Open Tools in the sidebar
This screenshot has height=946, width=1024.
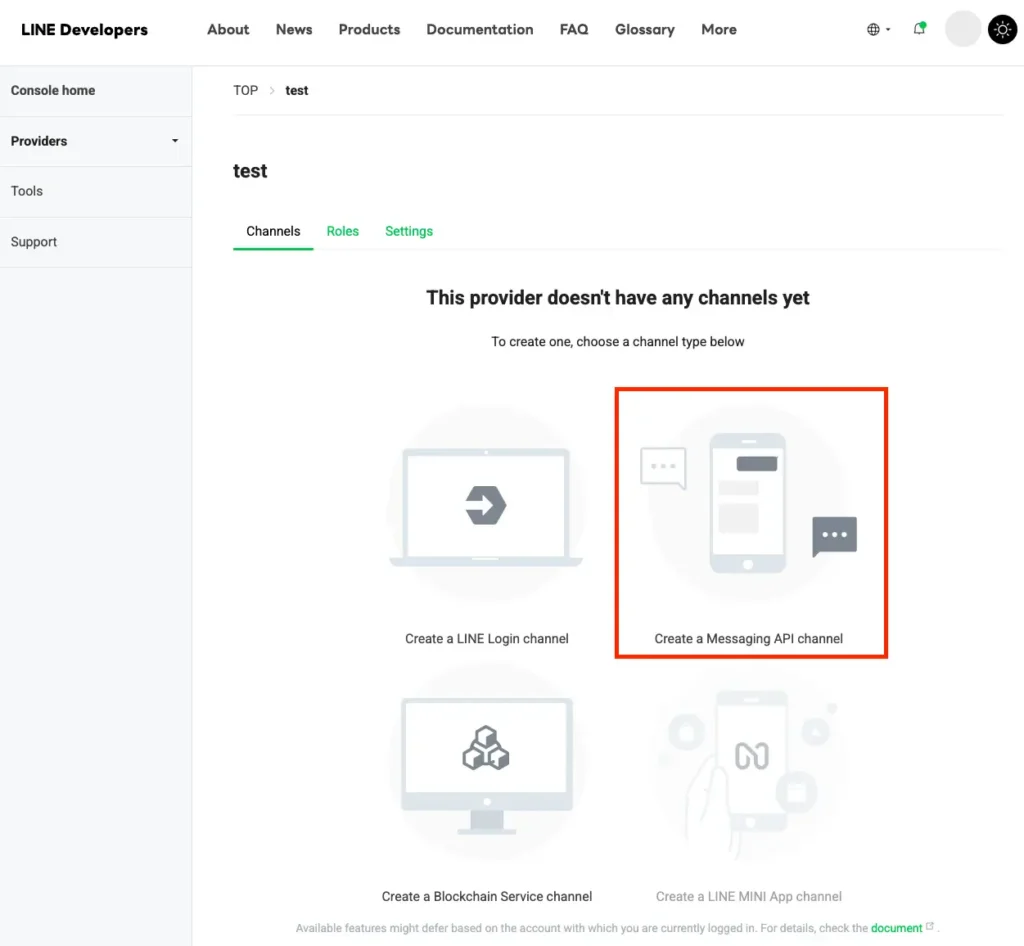27,191
